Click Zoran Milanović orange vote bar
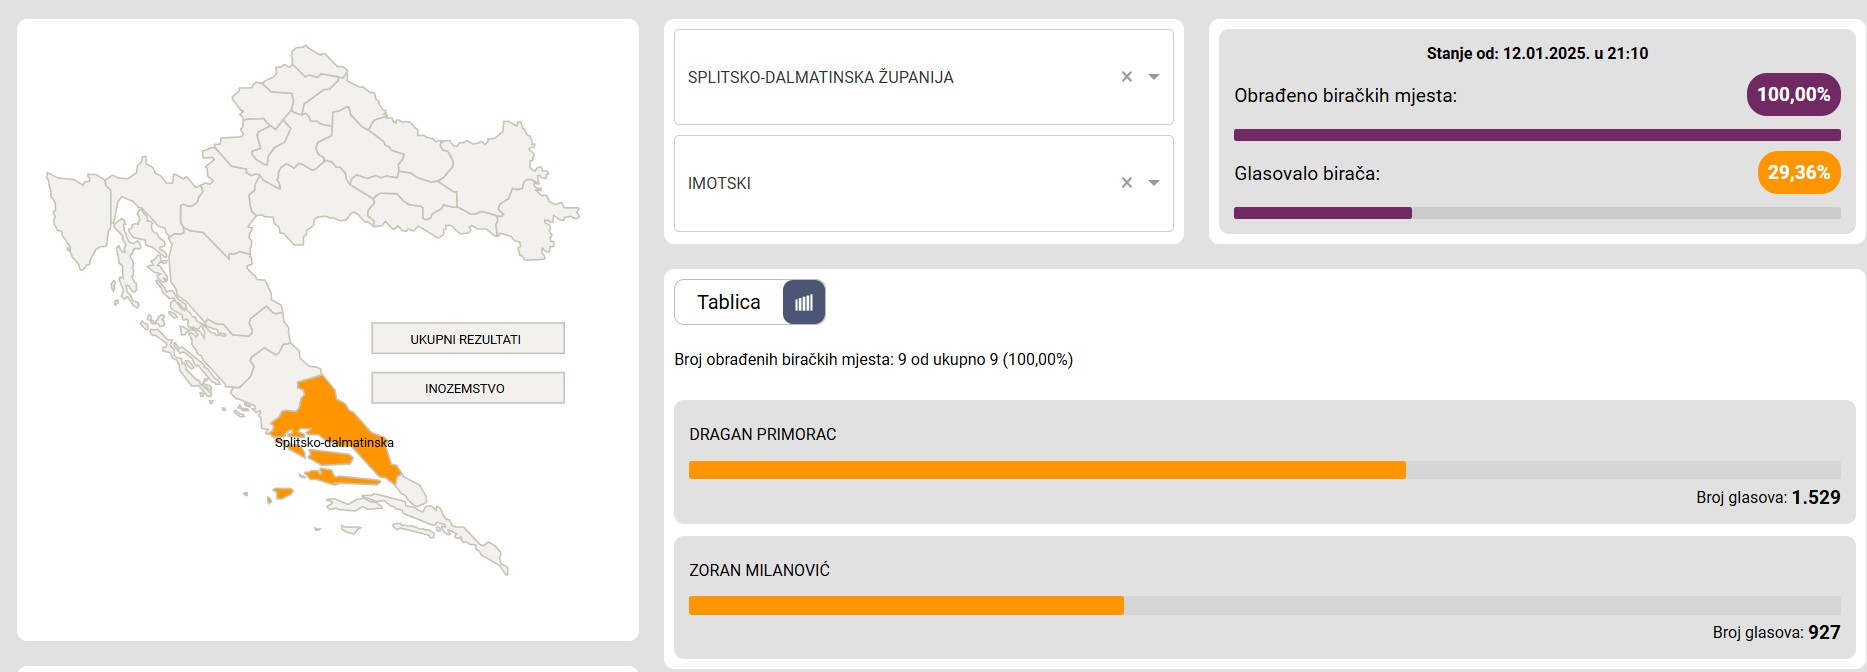 [x=906, y=605]
